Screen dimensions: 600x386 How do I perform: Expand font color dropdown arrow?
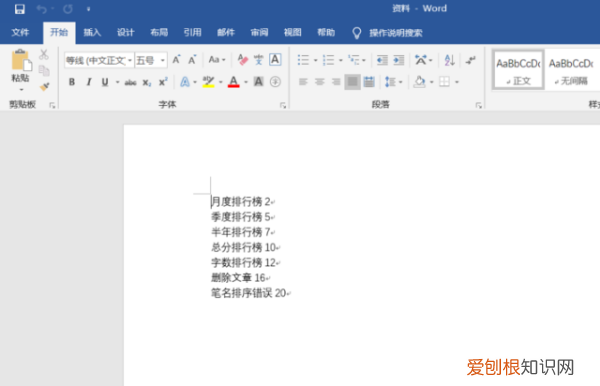[246, 82]
